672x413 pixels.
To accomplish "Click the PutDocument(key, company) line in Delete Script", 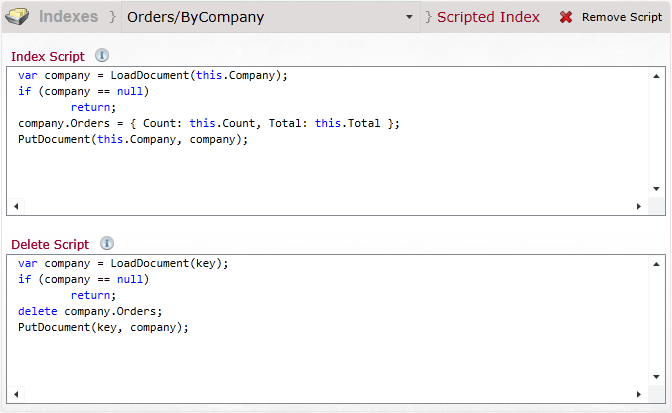I will (x=103, y=328).
